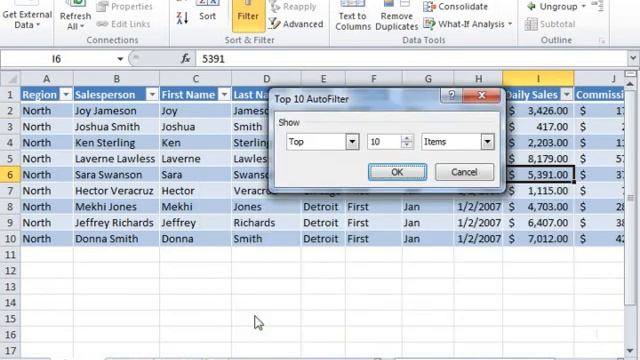Expand the formula bar
Image resolution: width=640 pixels, height=360 pixels.
pyautogui.click(x=633, y=59)
